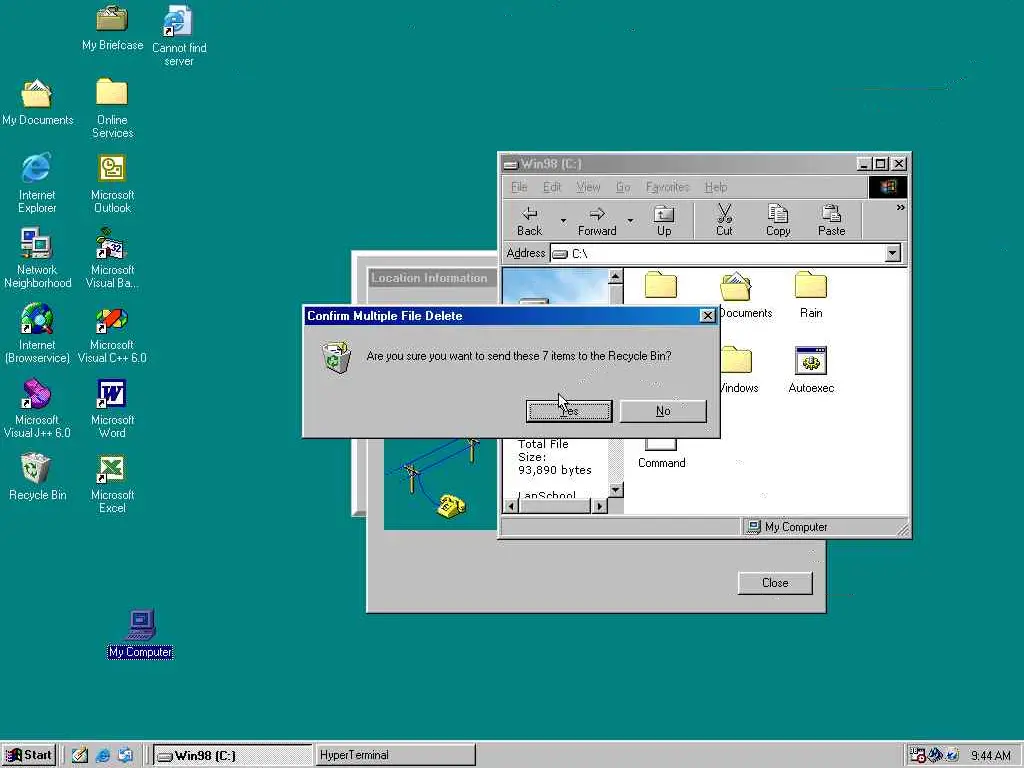Open the Favorites menu in Win98 window
The width and height of the screenshot is (1024, 768).
(667, 187)
